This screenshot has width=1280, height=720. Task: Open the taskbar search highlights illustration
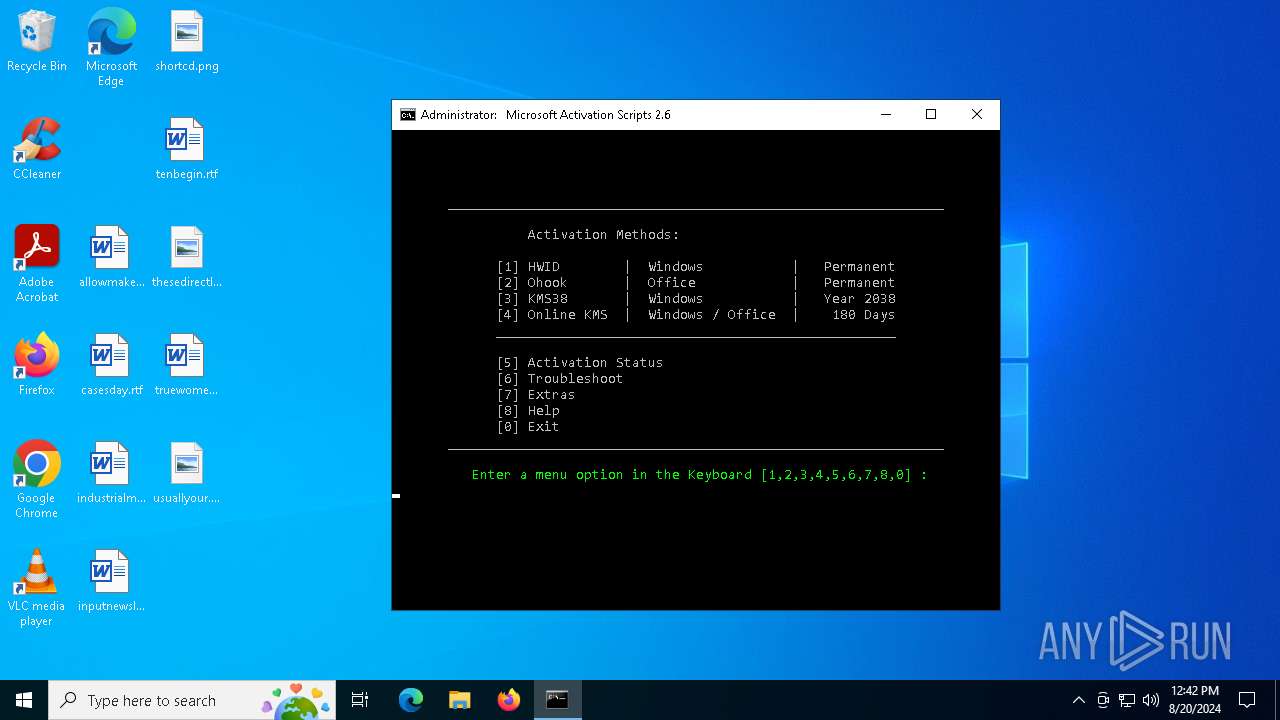pyautogui.click(x=296, y=700)
